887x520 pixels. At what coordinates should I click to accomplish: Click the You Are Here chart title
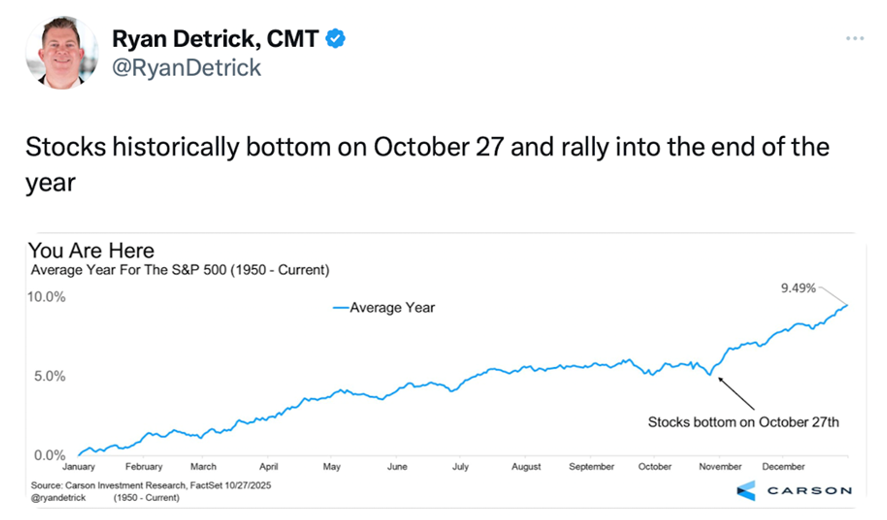coord(91,250)
